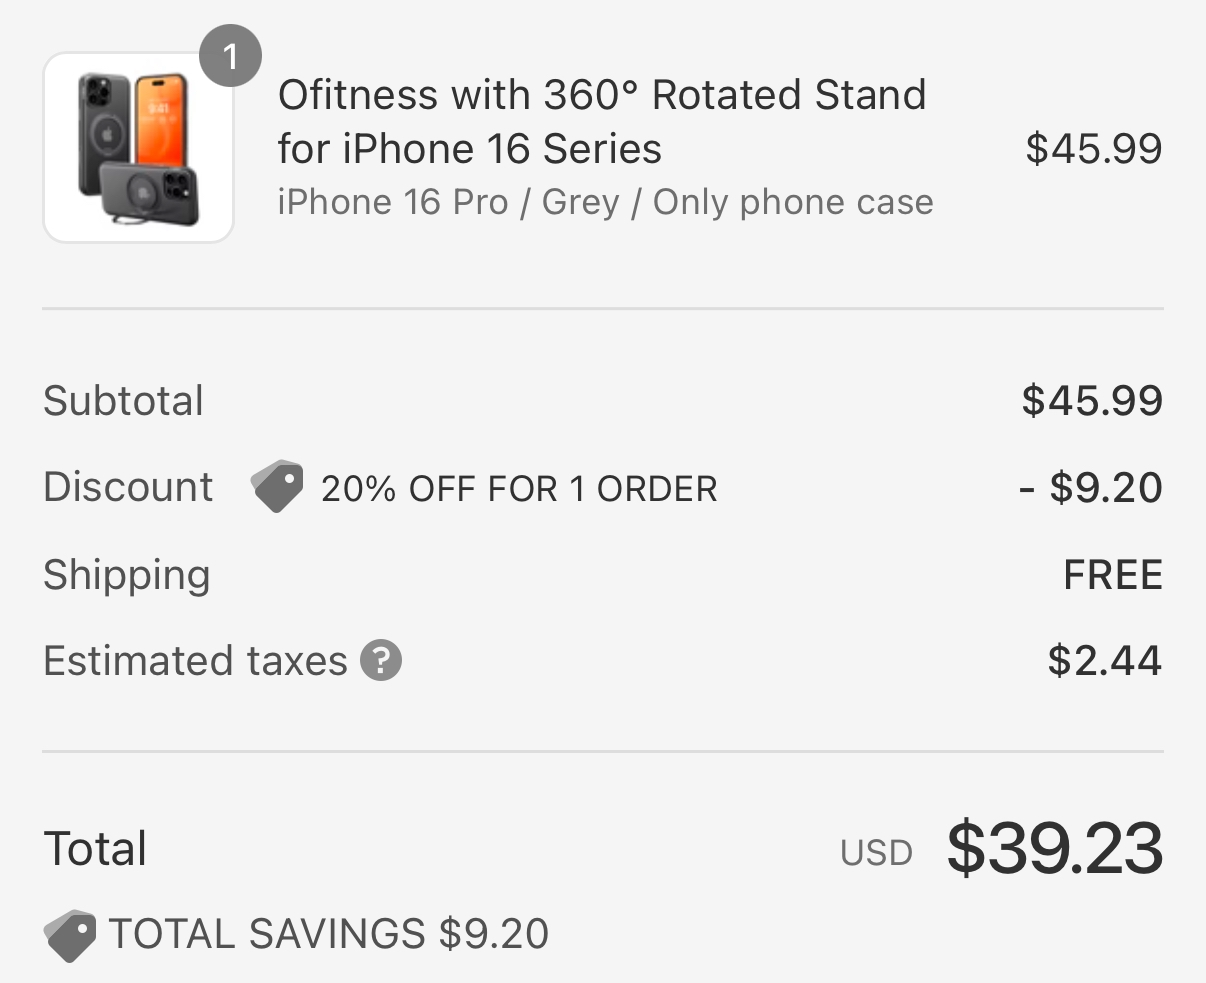Click the 20% OFF FOR 1 ORDER code
Viewport: 1206px width, 983px height.
tap(519, 489)
